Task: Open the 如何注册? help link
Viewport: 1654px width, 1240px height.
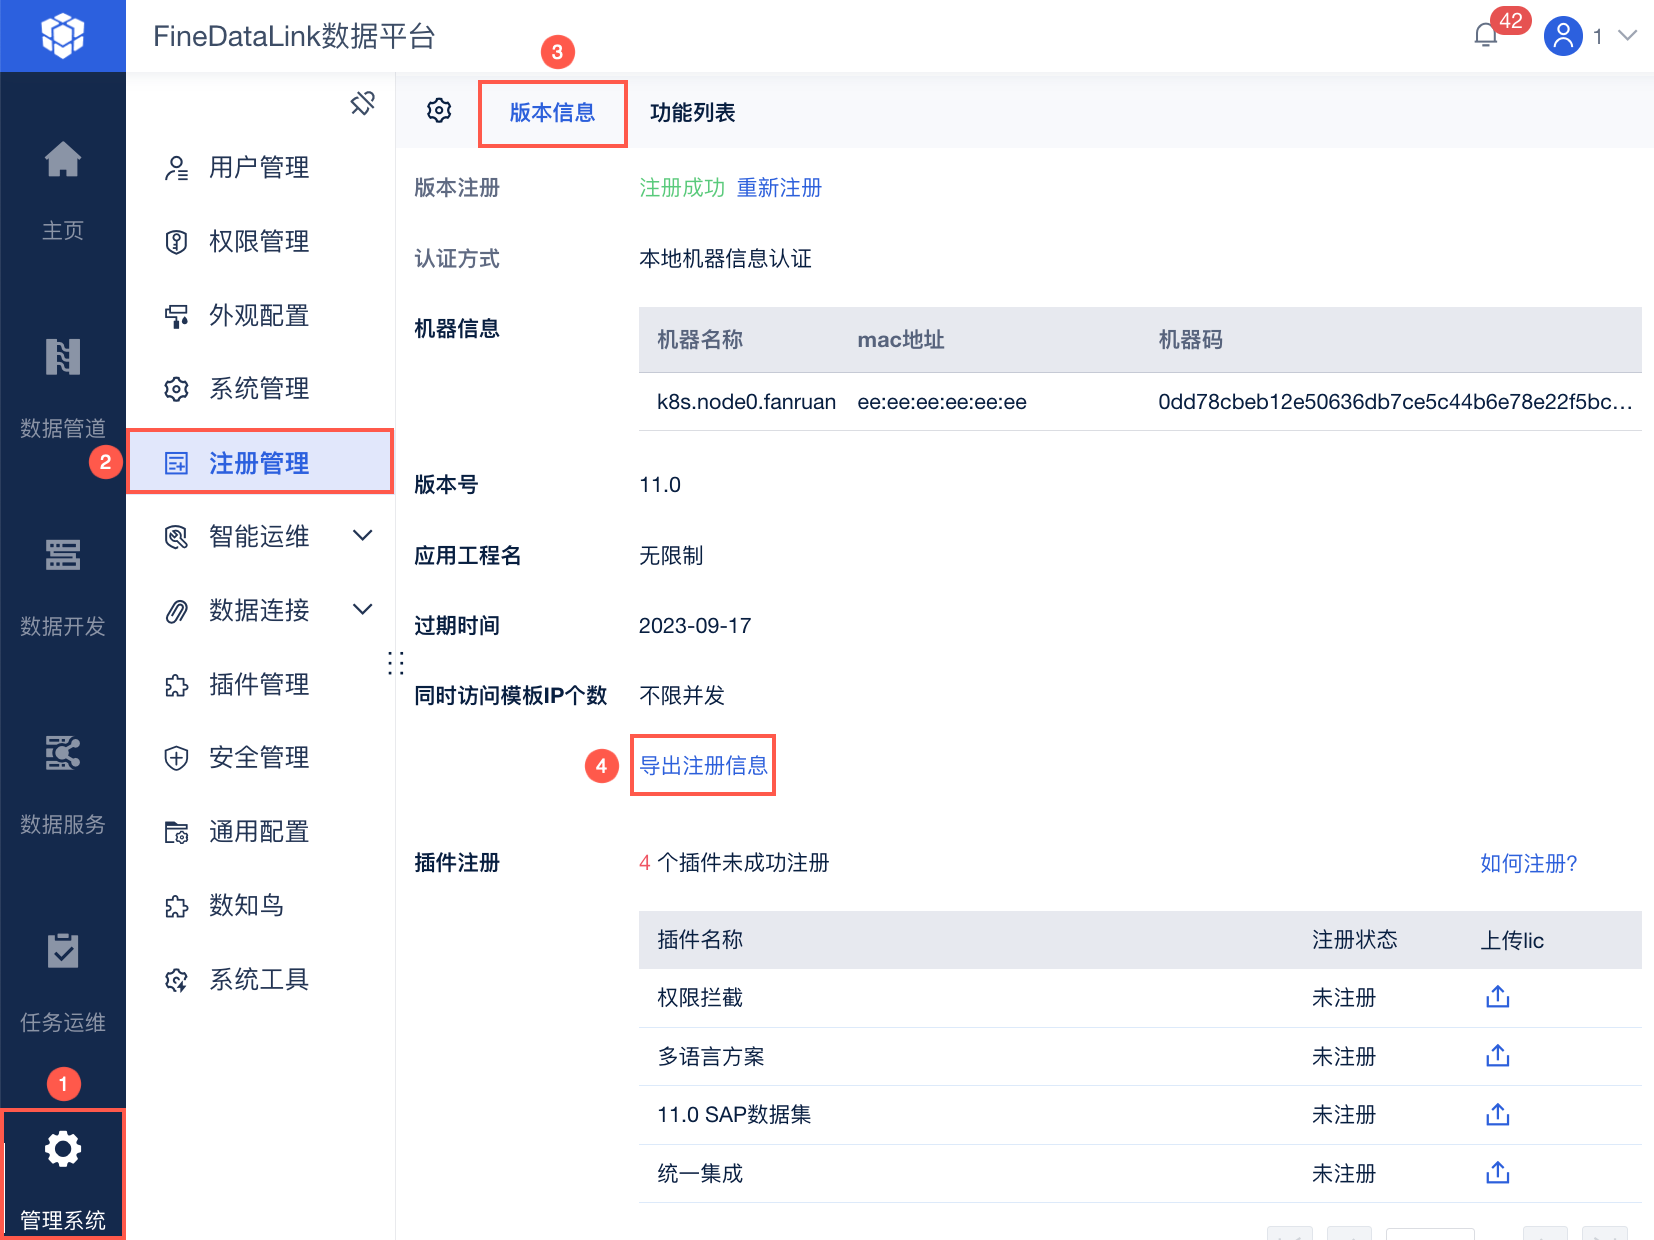Action: (x=1529, y=864)
